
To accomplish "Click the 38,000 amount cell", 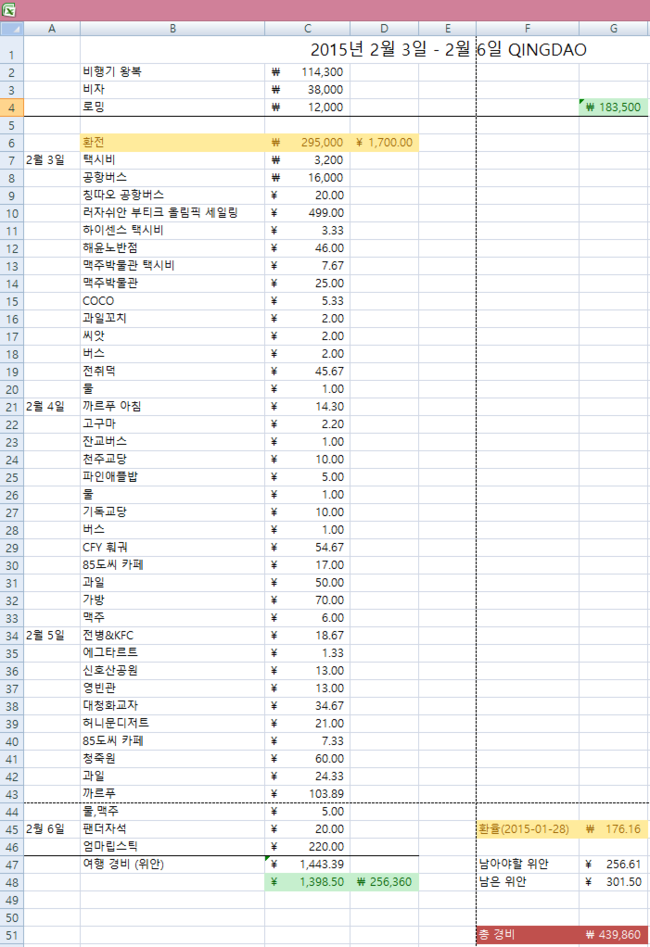I will point(307,89).
